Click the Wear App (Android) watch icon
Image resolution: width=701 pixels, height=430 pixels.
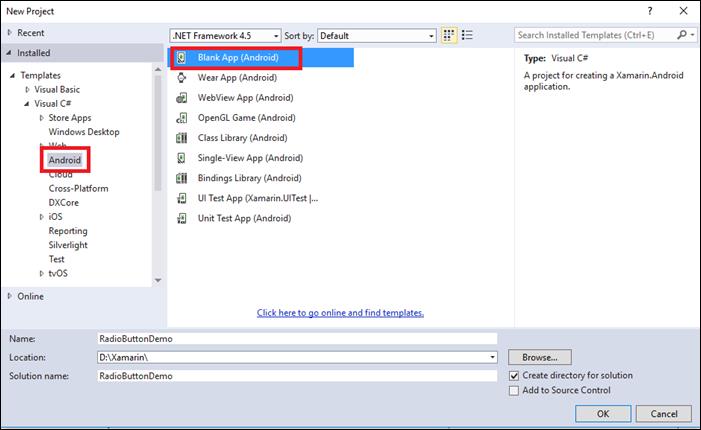tap(182, 78)
